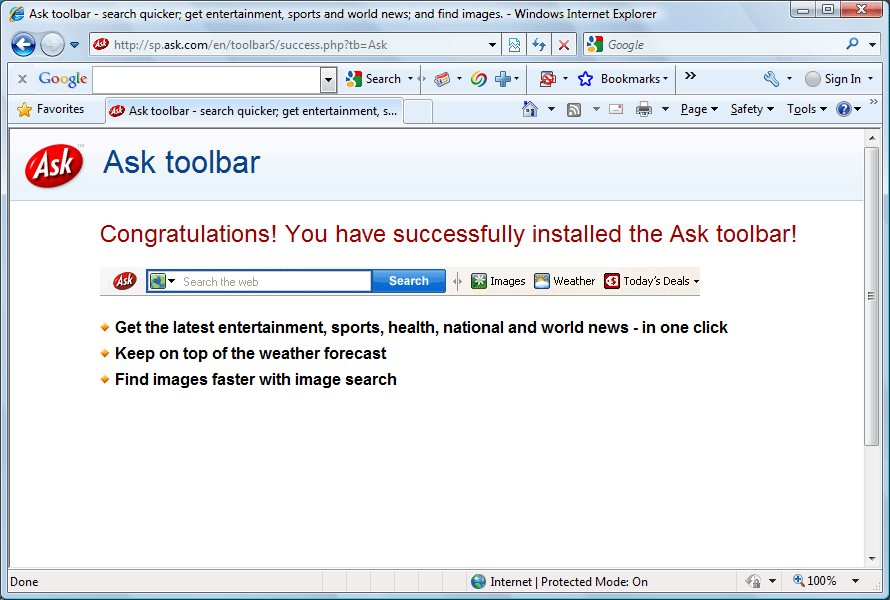
Task: Click the greyed Forward arrow button
Action: click(52, 45)
